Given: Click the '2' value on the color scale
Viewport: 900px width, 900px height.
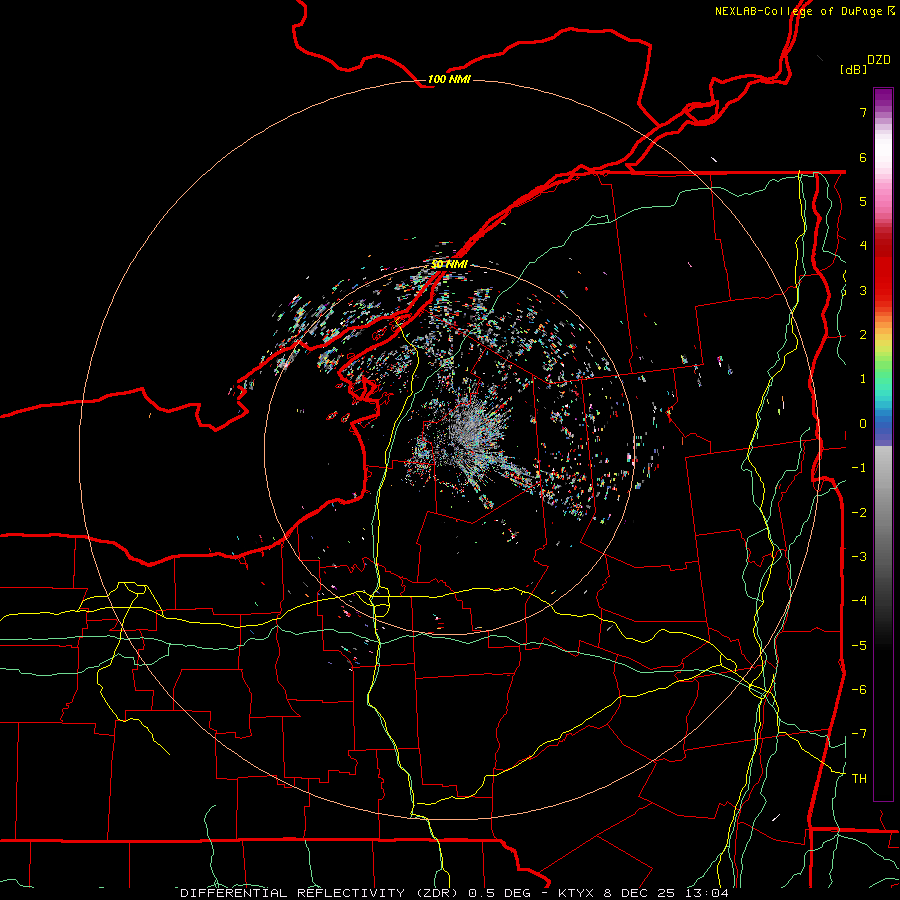Looking at the screenshot, I should [x=863, y=335].
